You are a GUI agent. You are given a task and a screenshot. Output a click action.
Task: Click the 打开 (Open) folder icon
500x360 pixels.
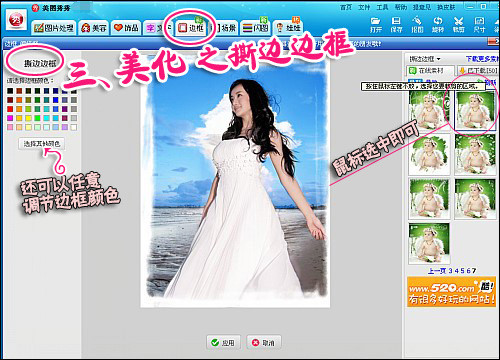pos(376,25)
